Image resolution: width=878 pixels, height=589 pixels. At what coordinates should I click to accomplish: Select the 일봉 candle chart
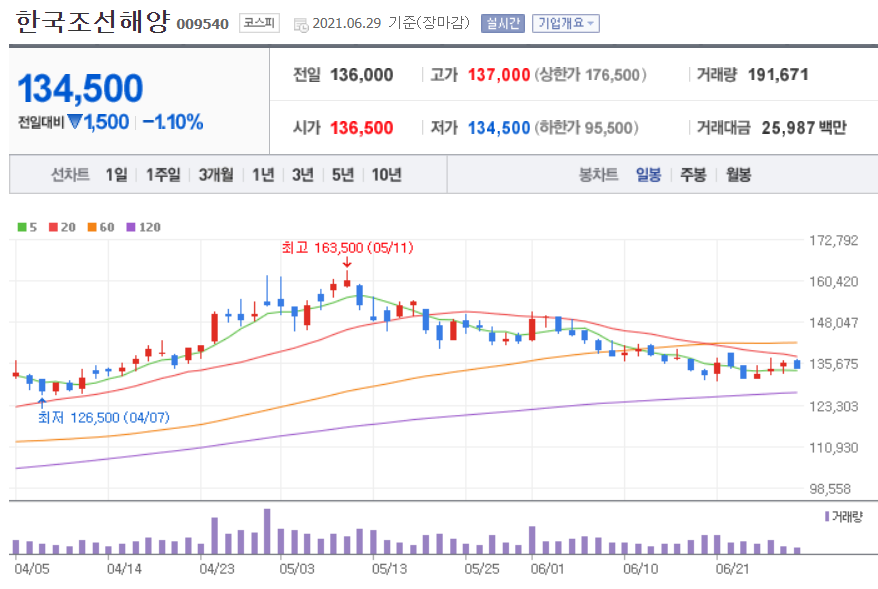(x=648, y=175)
